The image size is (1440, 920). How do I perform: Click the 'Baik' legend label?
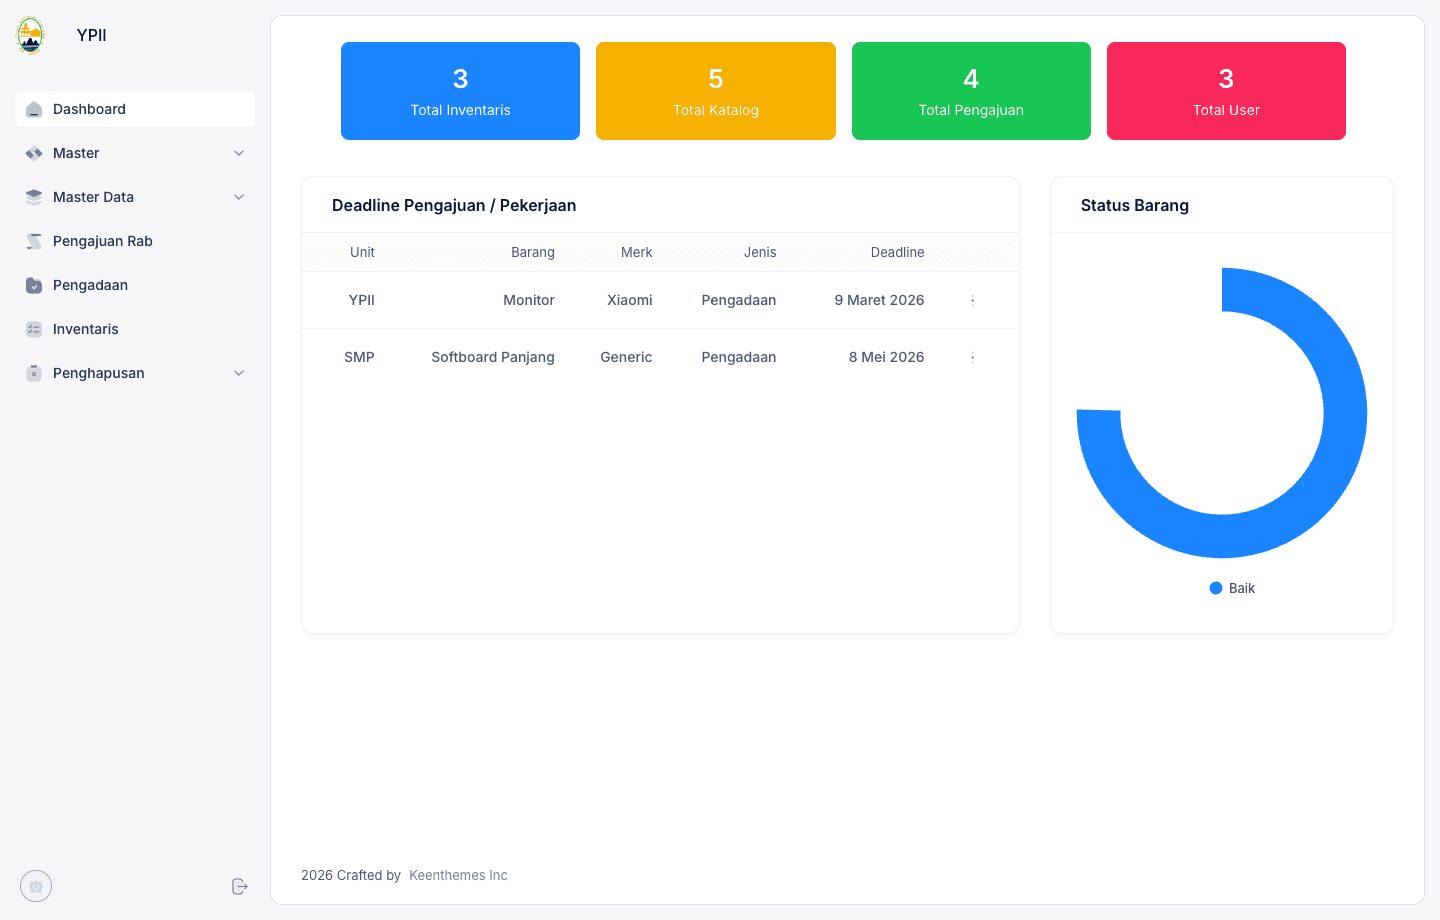coord(1242,588)
